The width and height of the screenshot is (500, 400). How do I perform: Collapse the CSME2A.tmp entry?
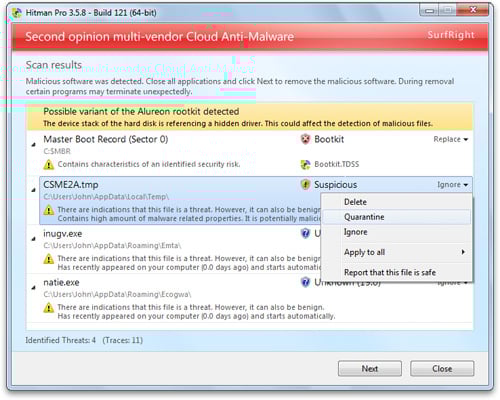coord(34,190)
